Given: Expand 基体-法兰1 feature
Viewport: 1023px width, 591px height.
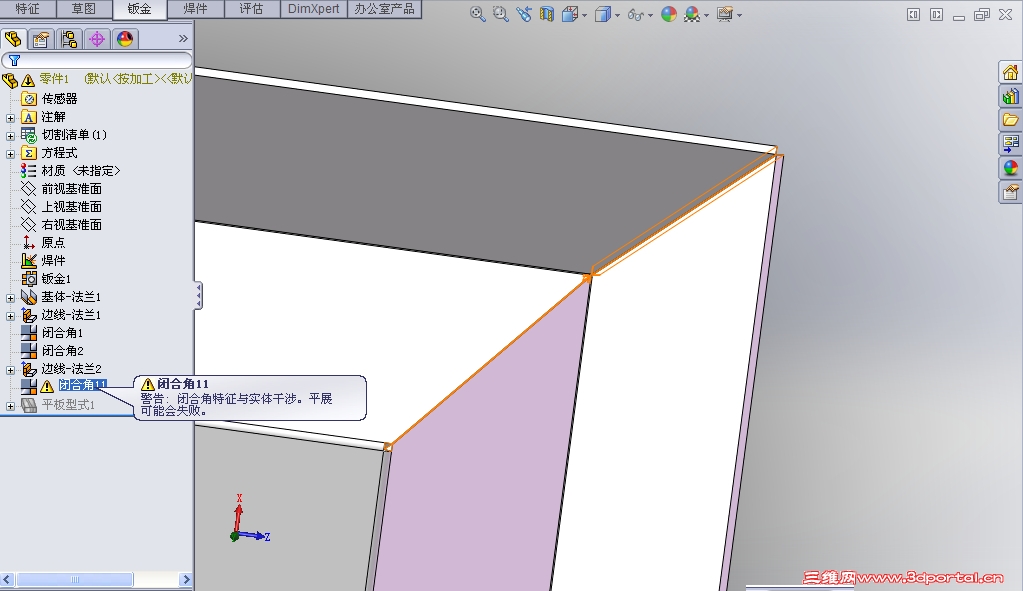Looking at the screenshot, I should [x=10, y=298].
